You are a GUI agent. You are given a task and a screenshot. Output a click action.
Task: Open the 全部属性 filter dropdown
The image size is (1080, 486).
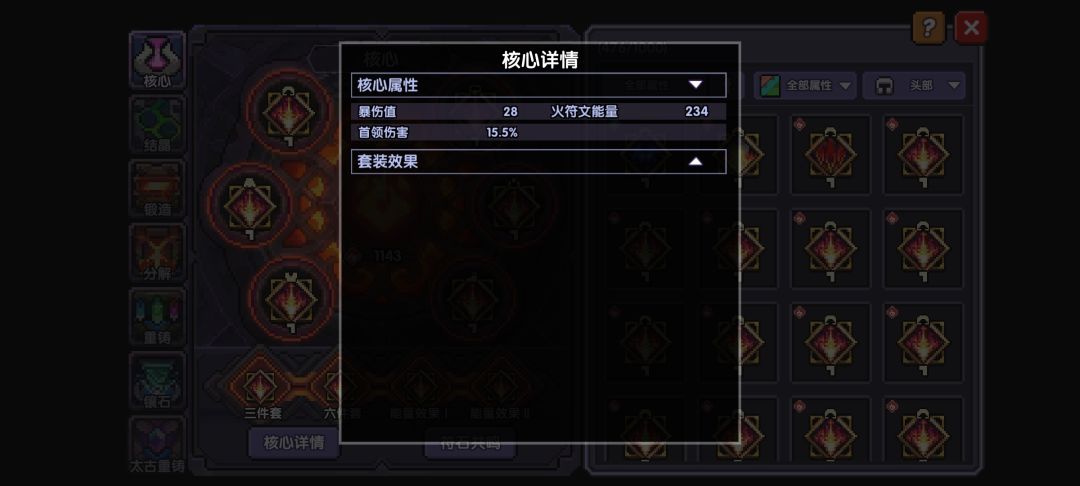click(x=805, y=85)
